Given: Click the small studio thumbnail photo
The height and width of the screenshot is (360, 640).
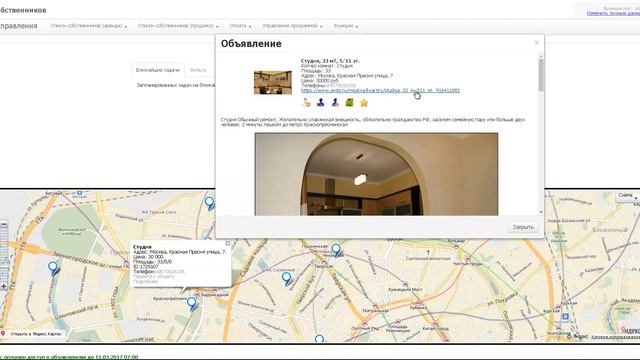Looking at the screenshot, I should coord(273,82).
